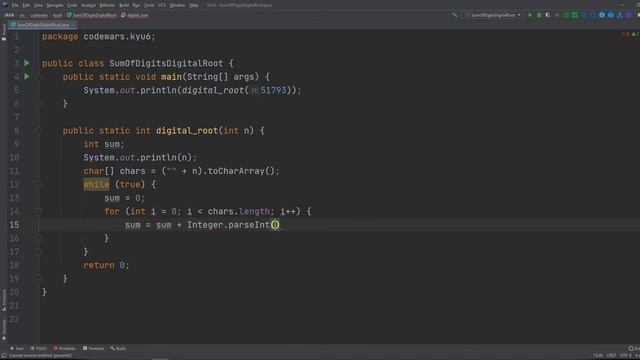
Task: Open the Project tool window from left stripe
Action: pyautogui.click(x=4, y=32)
